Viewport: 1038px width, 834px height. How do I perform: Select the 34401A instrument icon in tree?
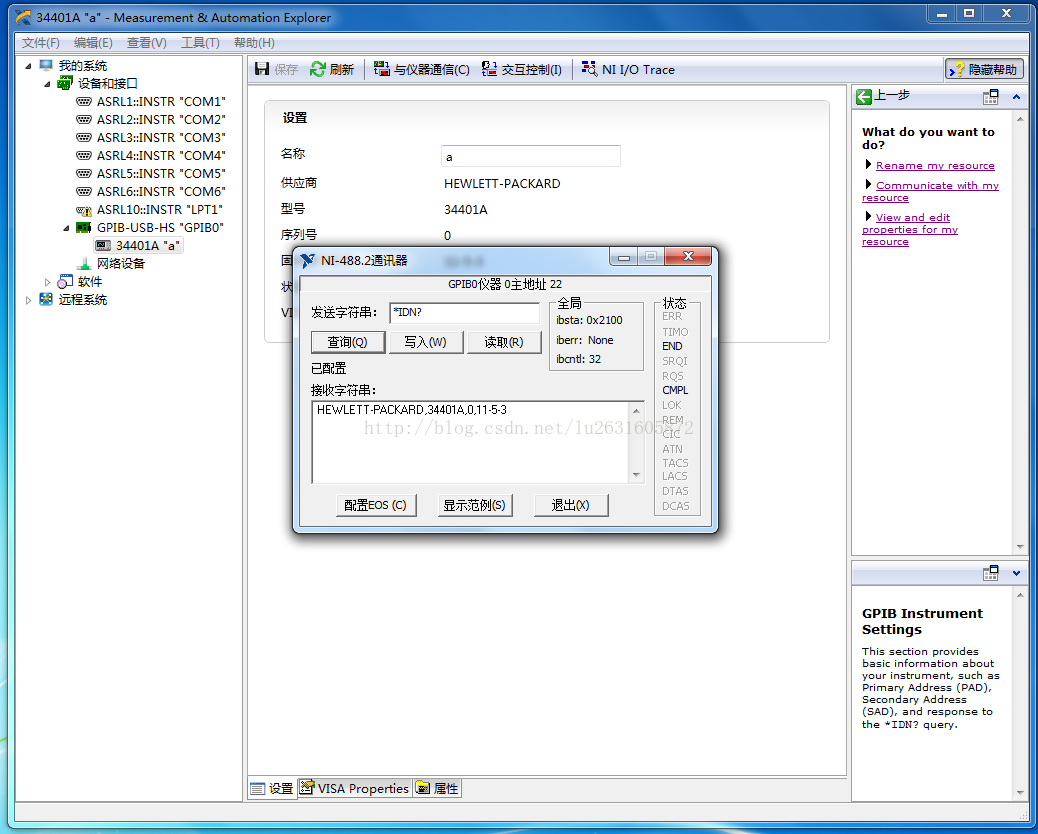pos(103,245)
